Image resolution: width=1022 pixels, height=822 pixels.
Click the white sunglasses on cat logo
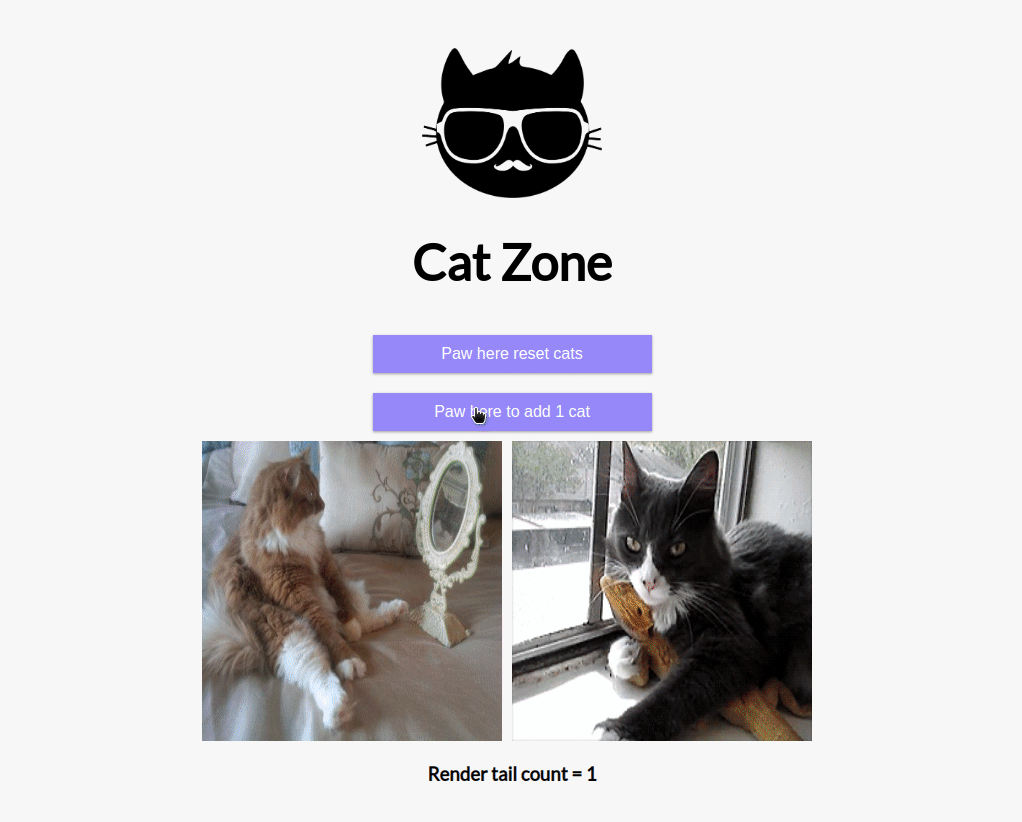point(512,136)
